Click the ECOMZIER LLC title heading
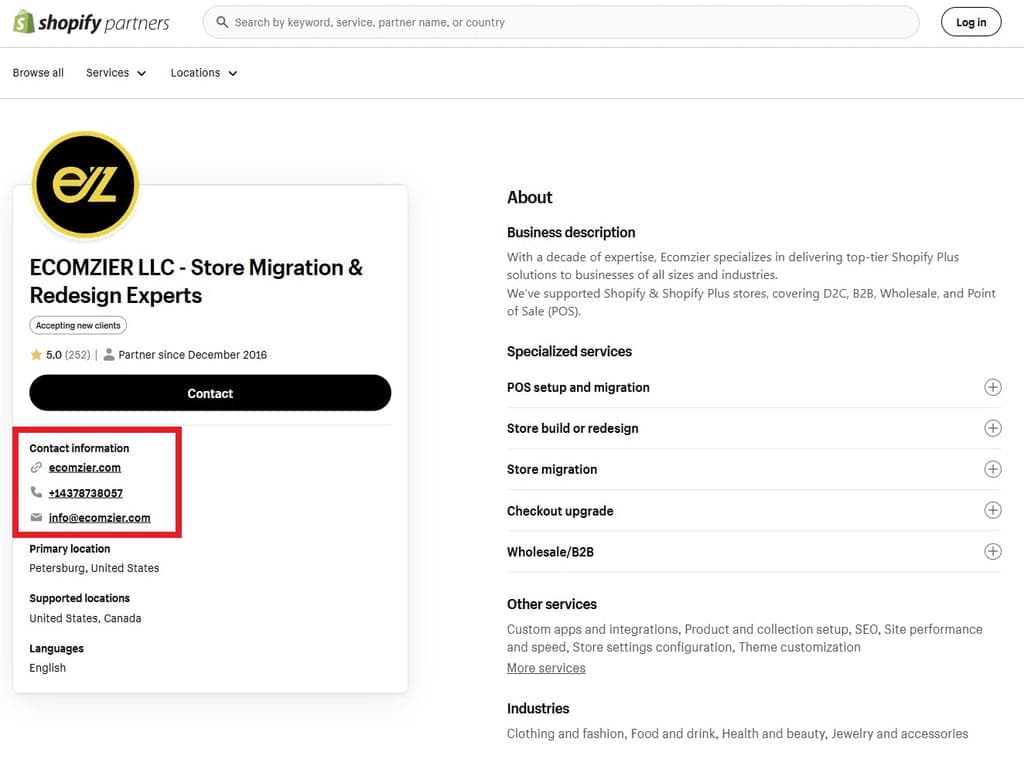The width and height of the screenshot is (1024, 759). point(196,281)
